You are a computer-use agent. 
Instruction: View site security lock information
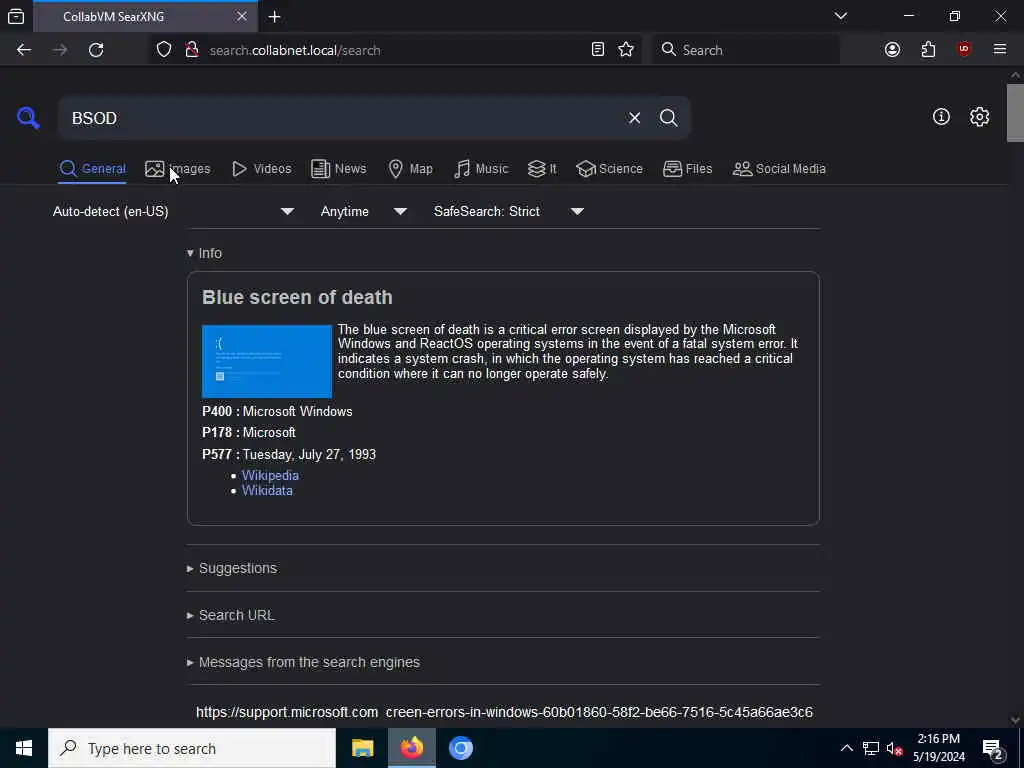click(192, 50)
